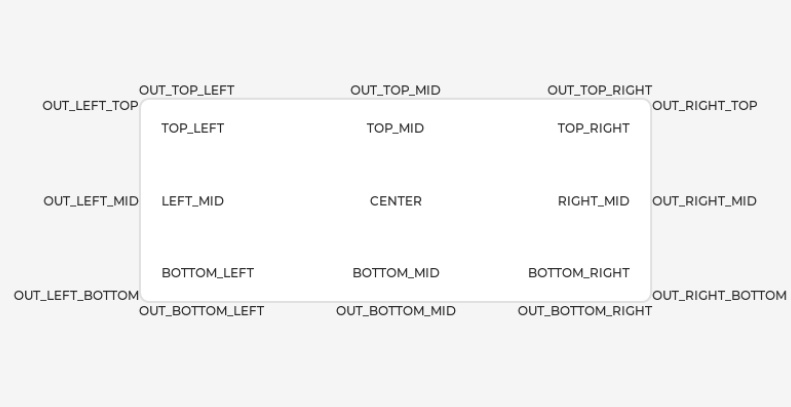The height and width of the screenshot is (407, 791).
Task: Click the OUT_RIGHT_BOTTOM label
Action: pos(720,296)
